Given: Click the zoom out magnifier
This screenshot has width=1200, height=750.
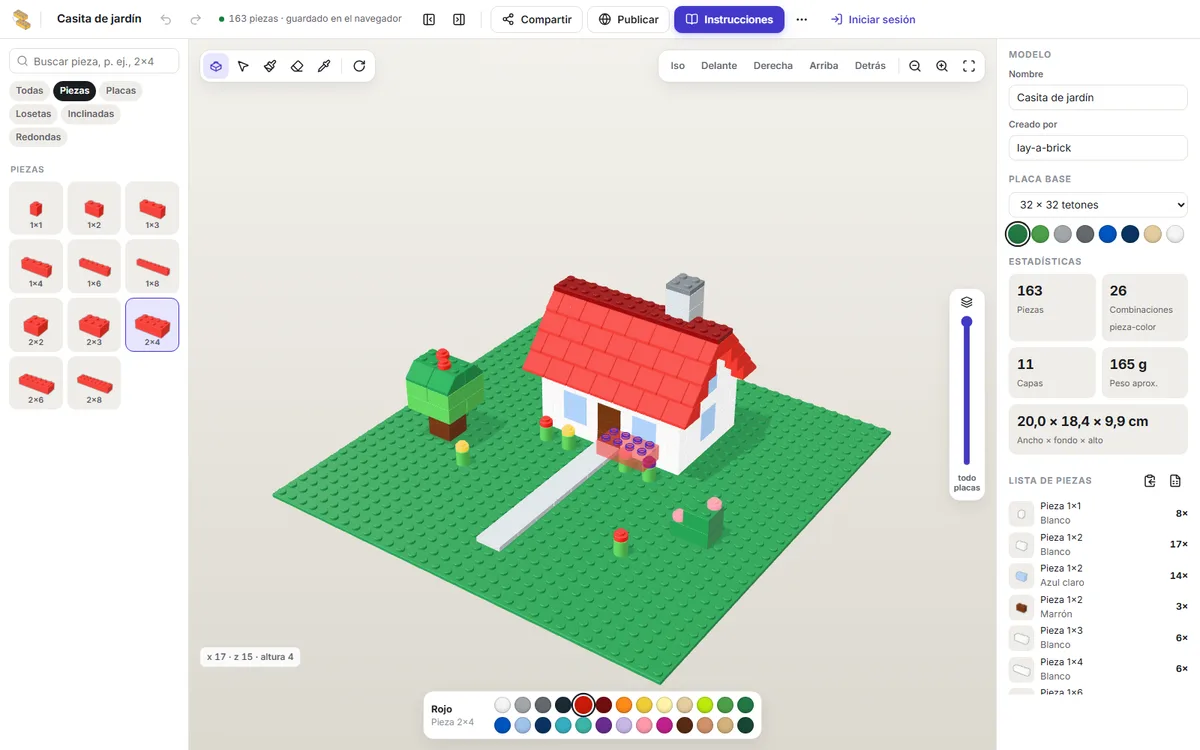Looking at the screenshot, I should click(915, 66).
